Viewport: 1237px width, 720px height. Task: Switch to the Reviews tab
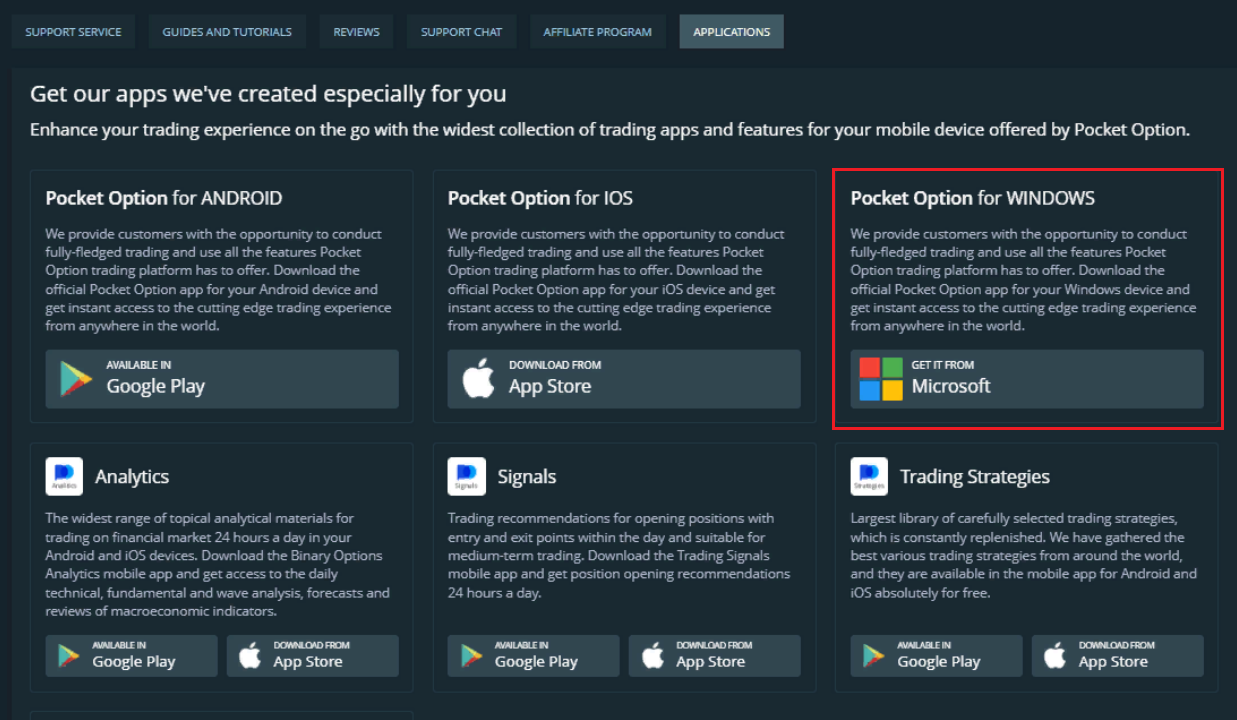pyautogui.click(x=356, y=31)
